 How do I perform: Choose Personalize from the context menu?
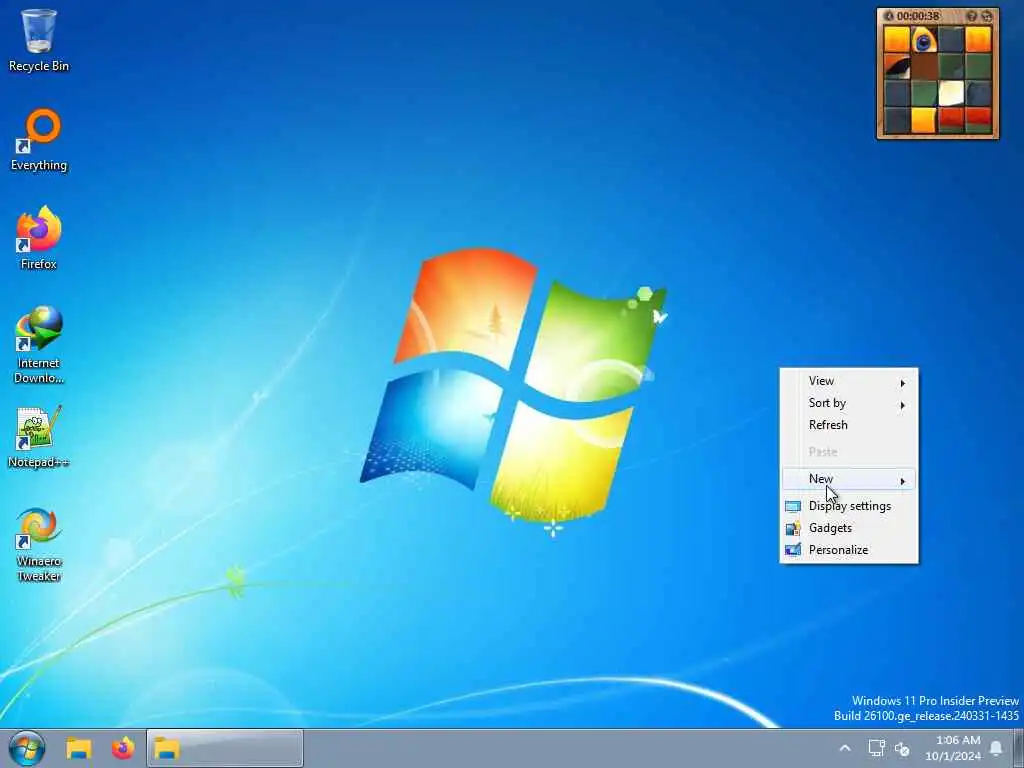pos(848,550)
